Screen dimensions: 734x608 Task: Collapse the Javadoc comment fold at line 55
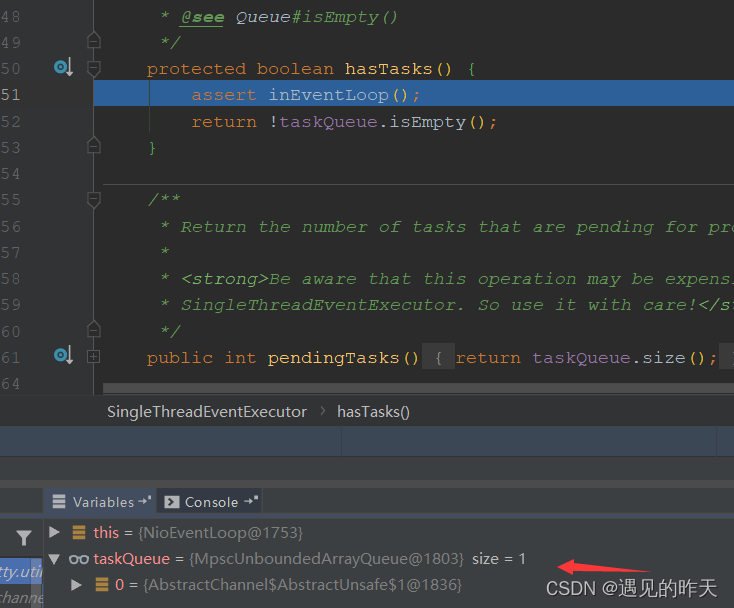pyautogui.click(x=94, y=200)
